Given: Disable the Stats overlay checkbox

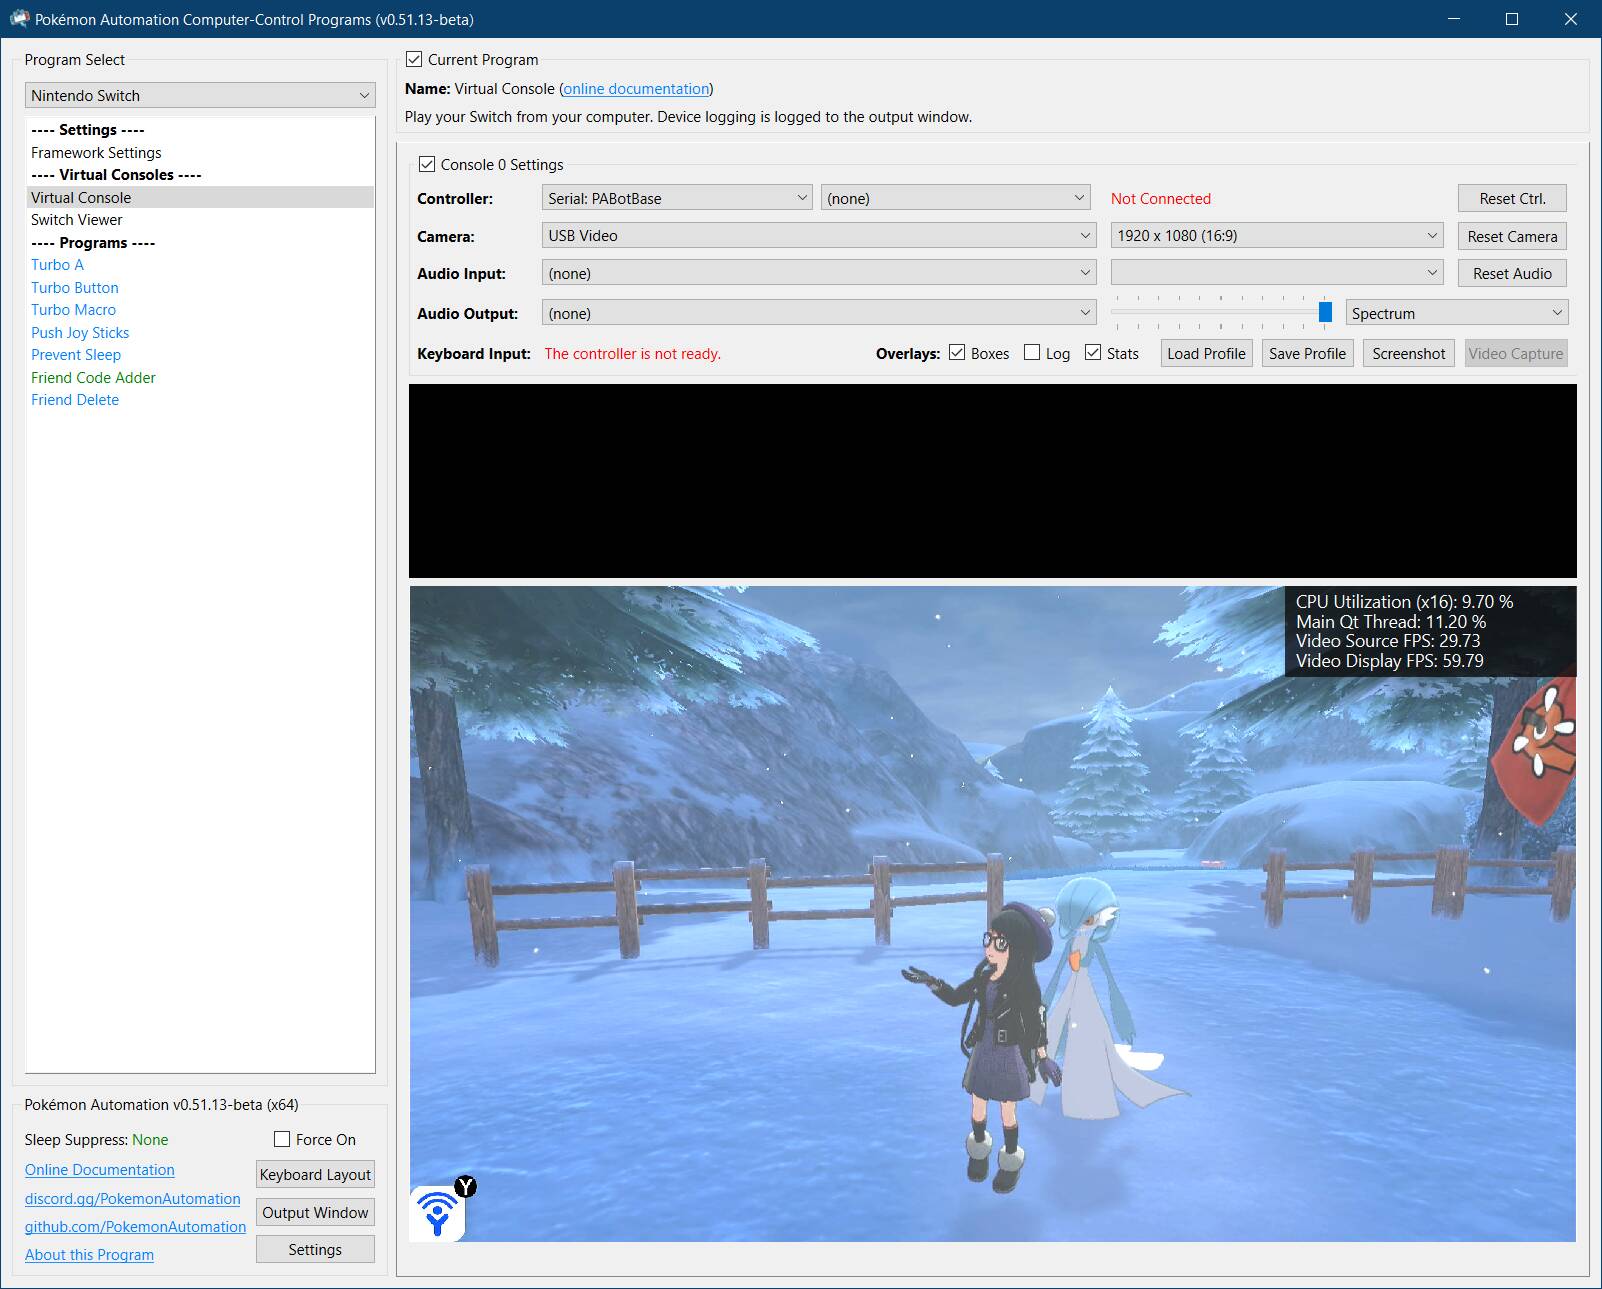Looking at the screenshot, I should (x=1093, y=353).
